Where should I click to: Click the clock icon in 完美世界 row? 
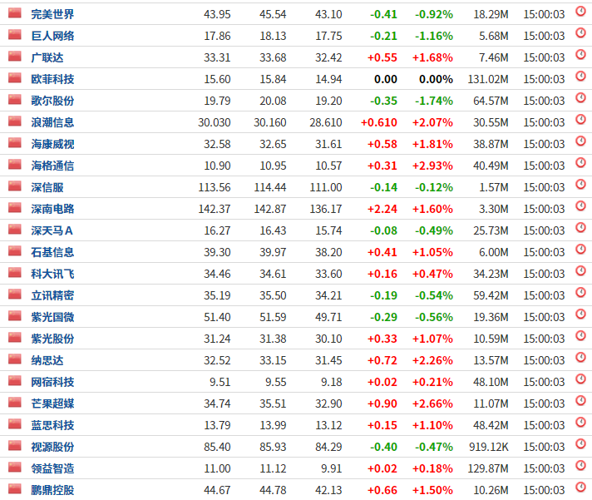click(x=580, y=12)
